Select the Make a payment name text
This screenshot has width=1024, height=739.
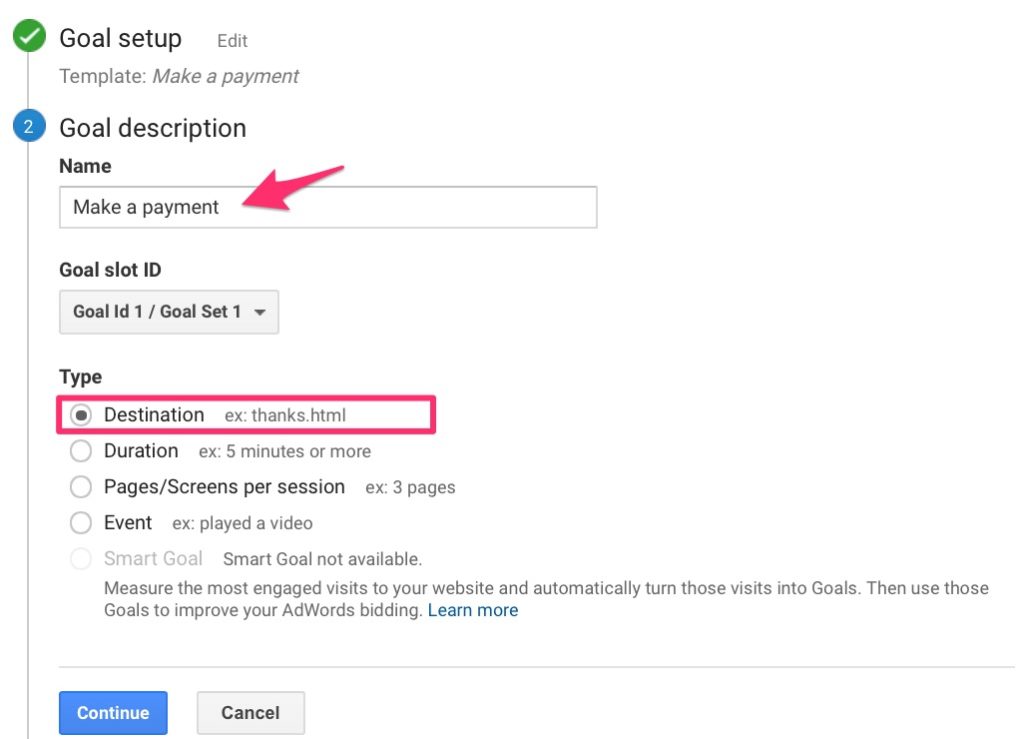[143, 207]
